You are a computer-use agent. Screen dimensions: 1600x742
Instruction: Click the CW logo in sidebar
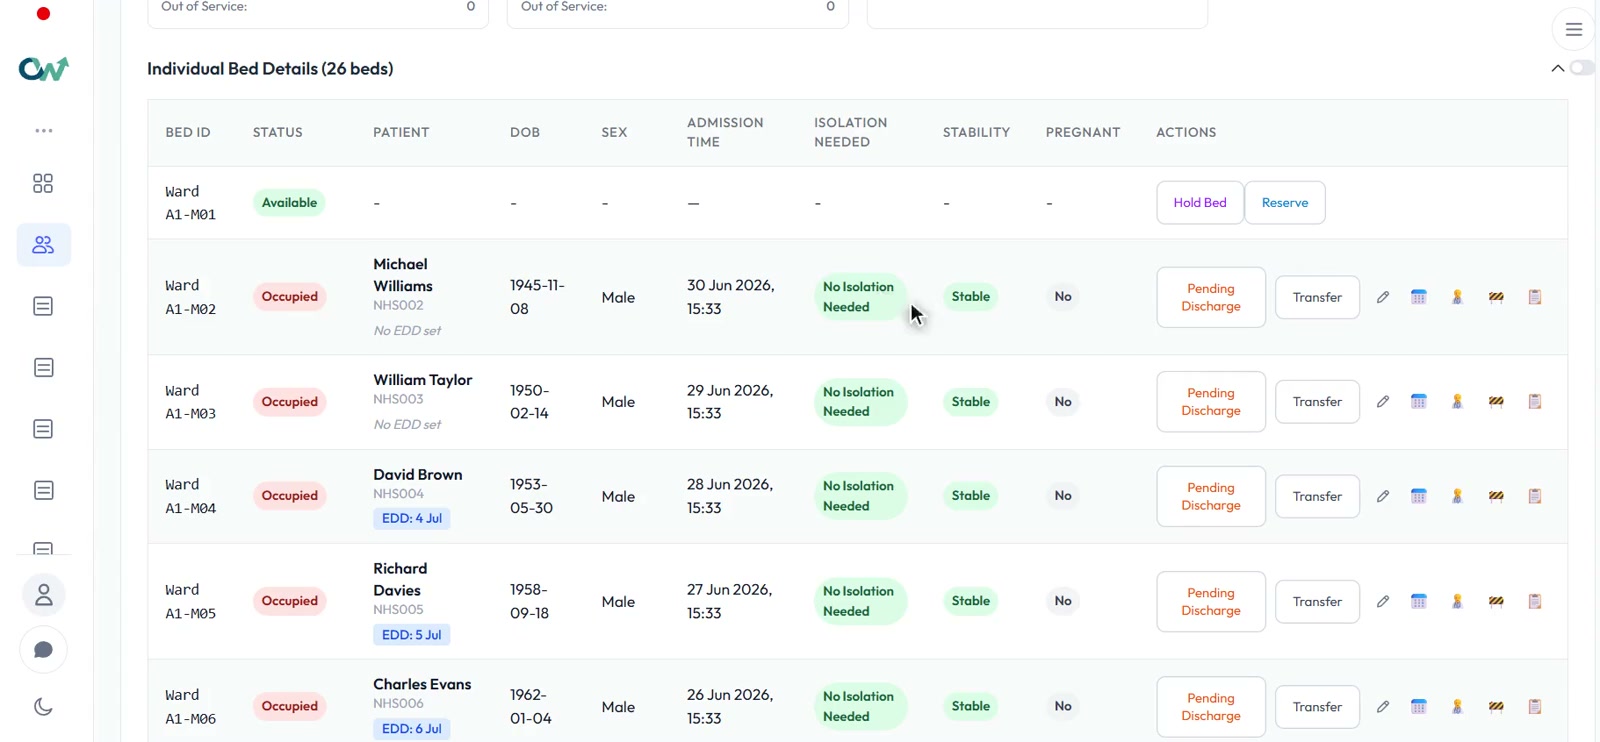[x=43, y=69]
